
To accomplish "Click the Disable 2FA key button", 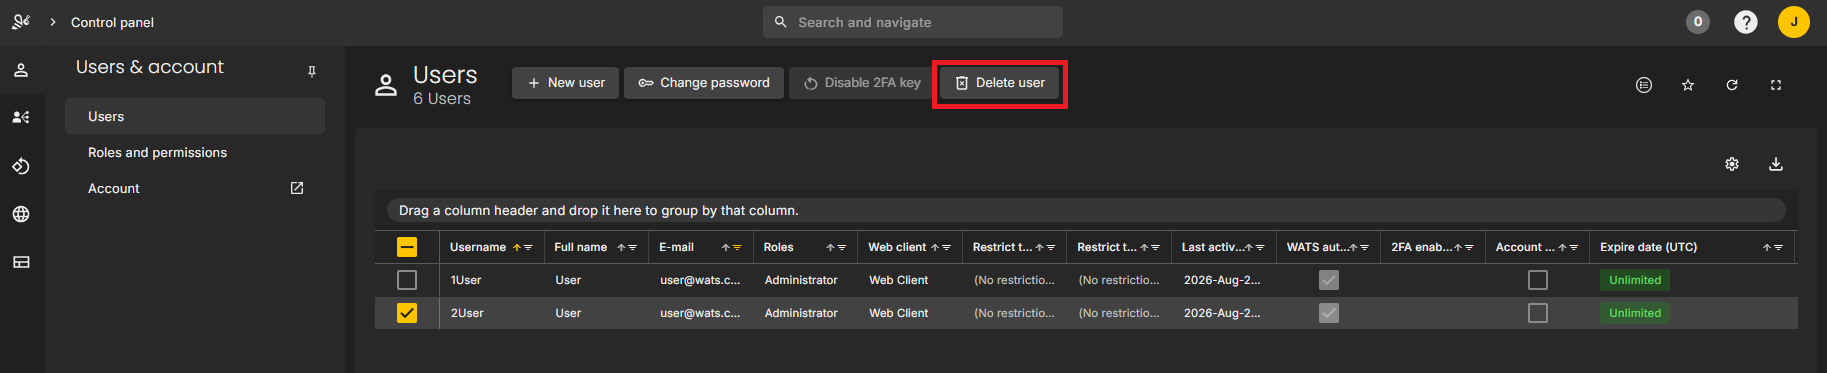I will 862,83.
